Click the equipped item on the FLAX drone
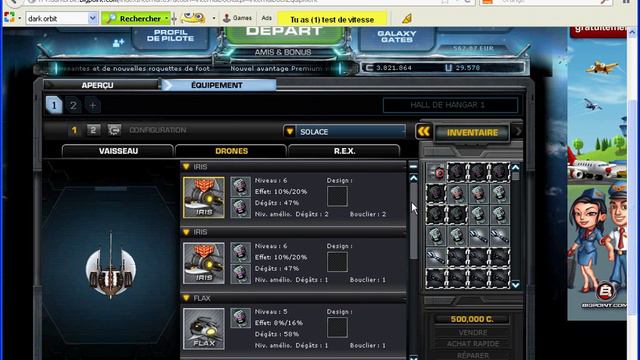Viewport: 640px width, 360px height. click(240, 318)
